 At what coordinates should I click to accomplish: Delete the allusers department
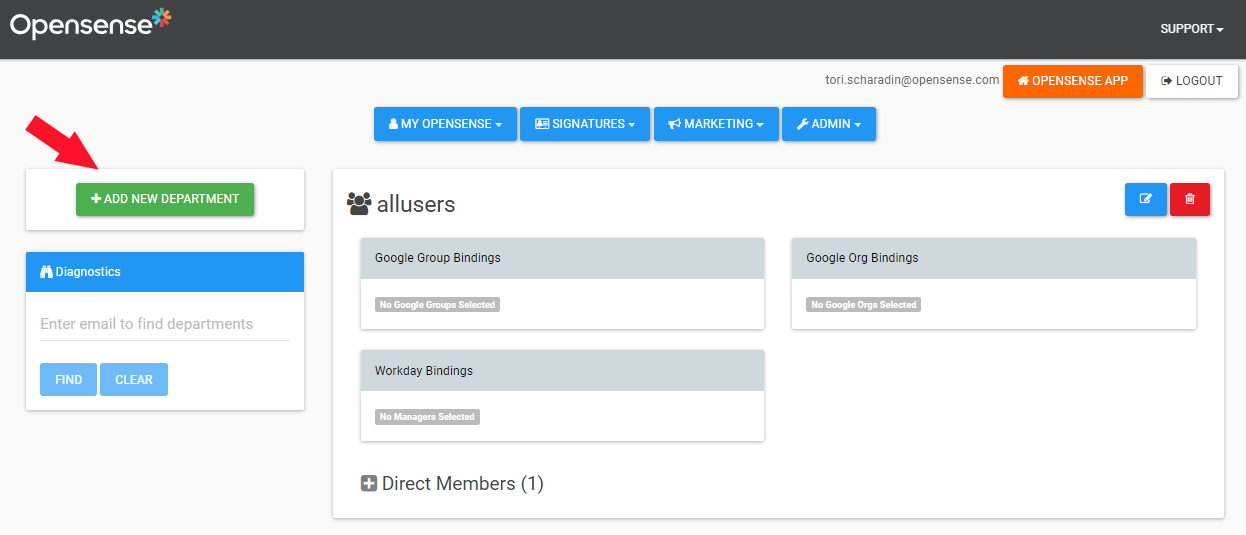coord(1190,199)
